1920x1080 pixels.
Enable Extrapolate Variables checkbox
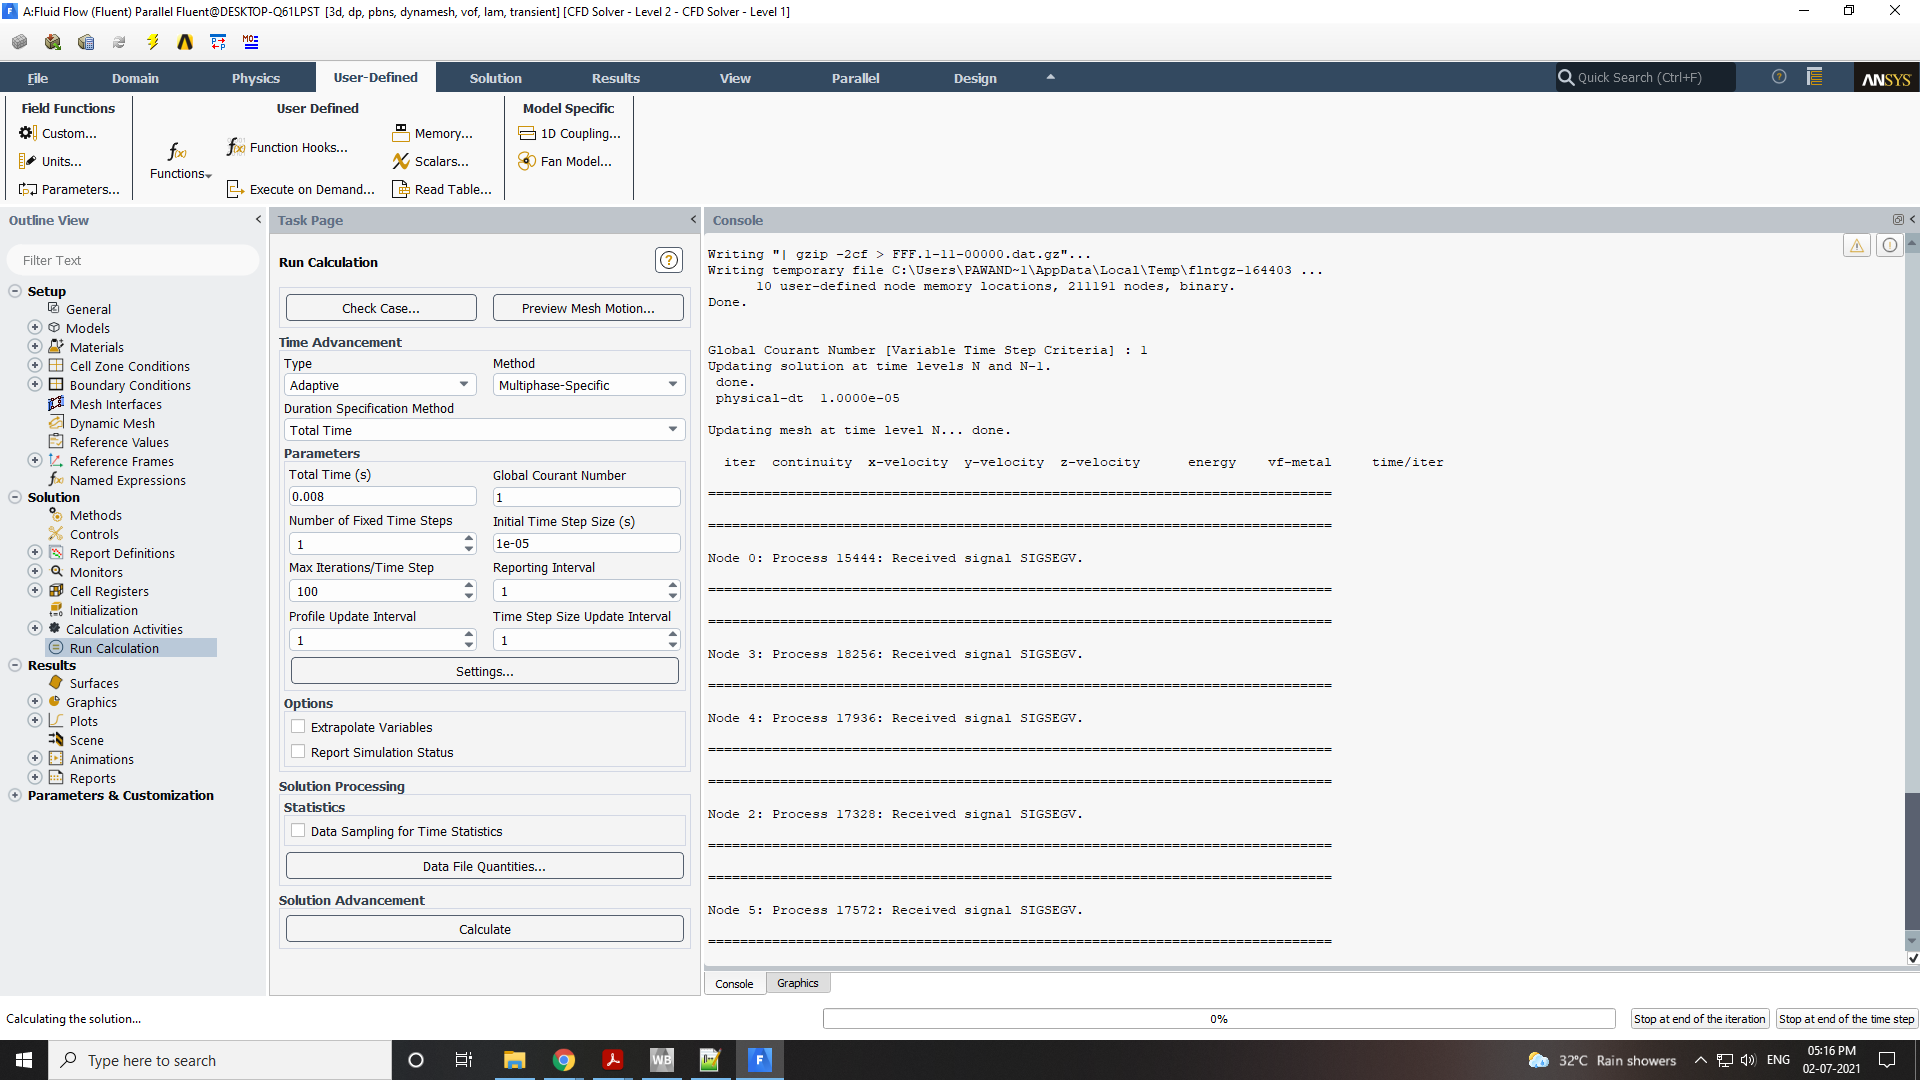298,727
